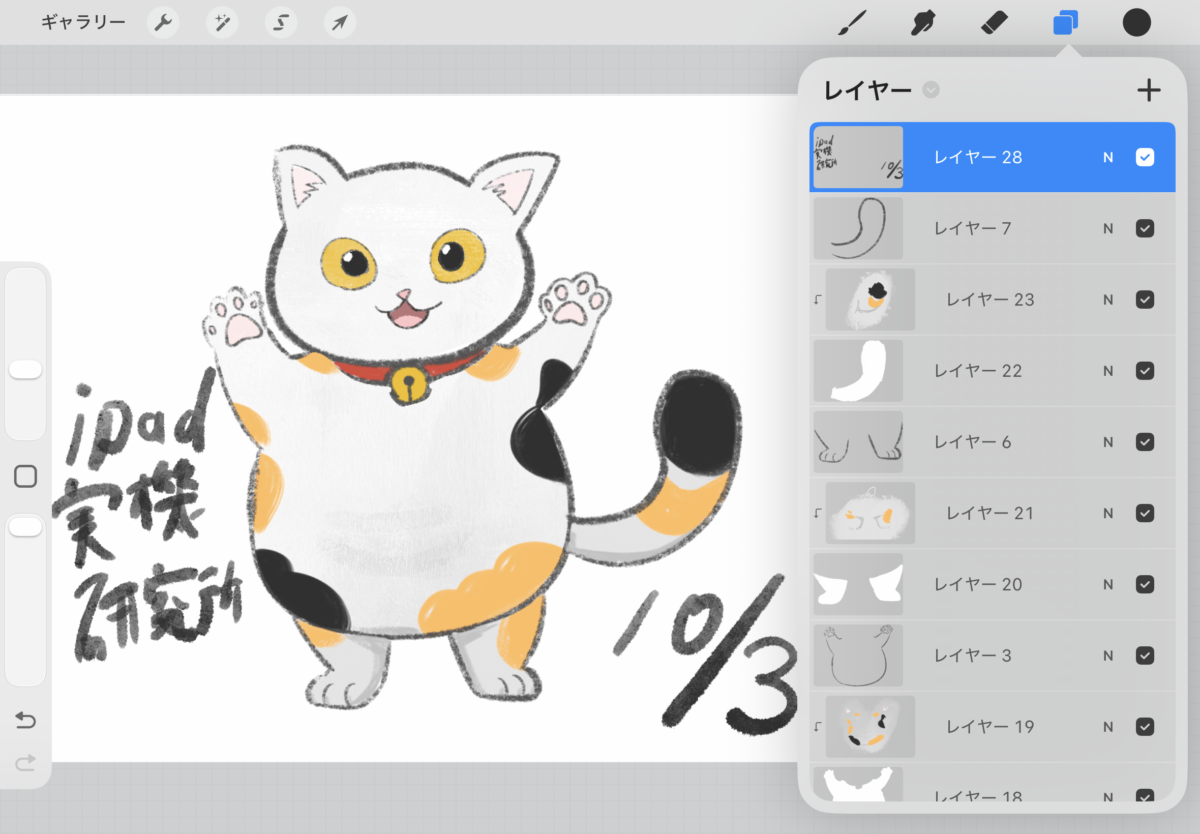
Task: Click the レイヤー 20 layer name
Action: pos(978,584)
